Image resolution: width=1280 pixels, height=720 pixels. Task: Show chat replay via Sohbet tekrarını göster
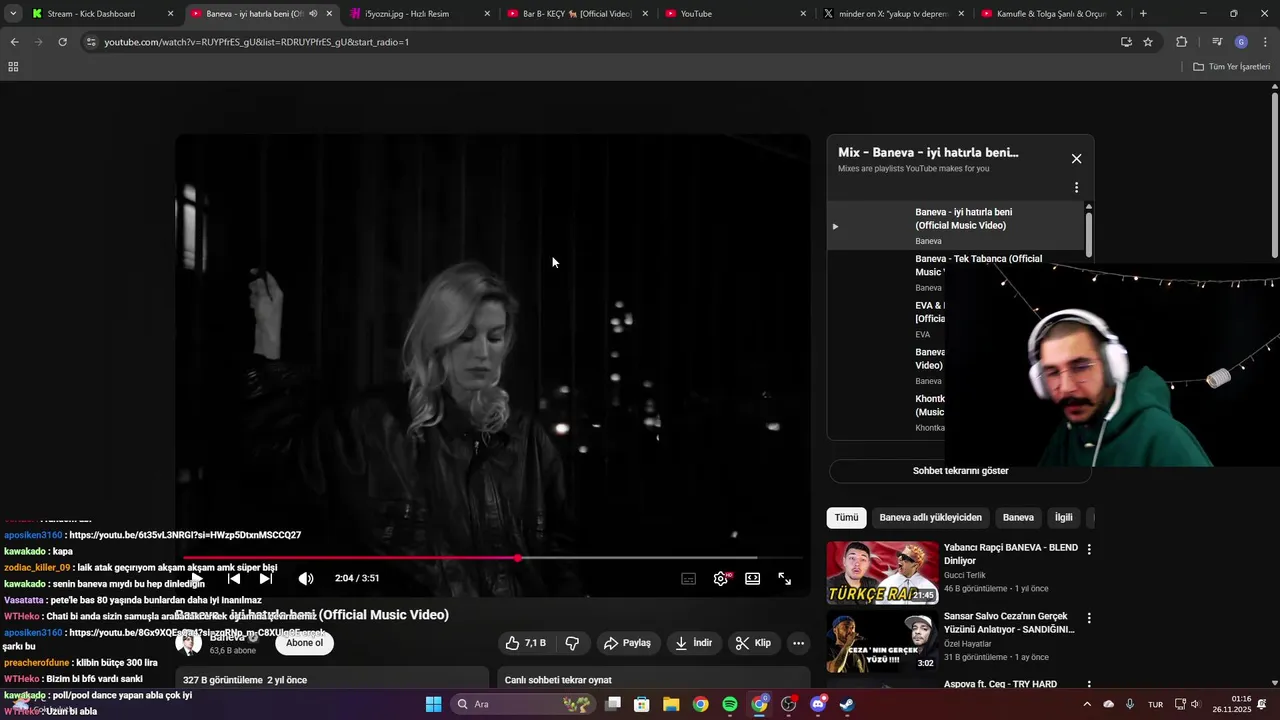[960, 471]
